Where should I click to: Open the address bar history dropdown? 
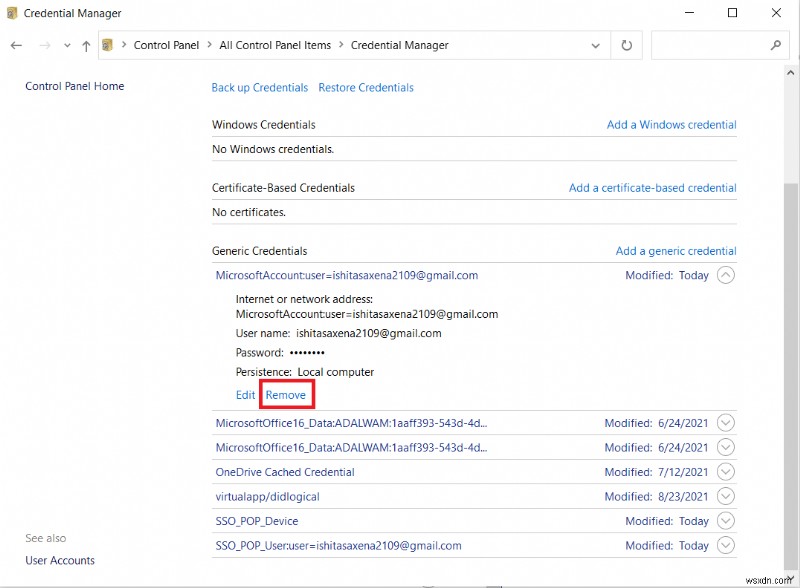pyautogui.click(x=595, y=45)
